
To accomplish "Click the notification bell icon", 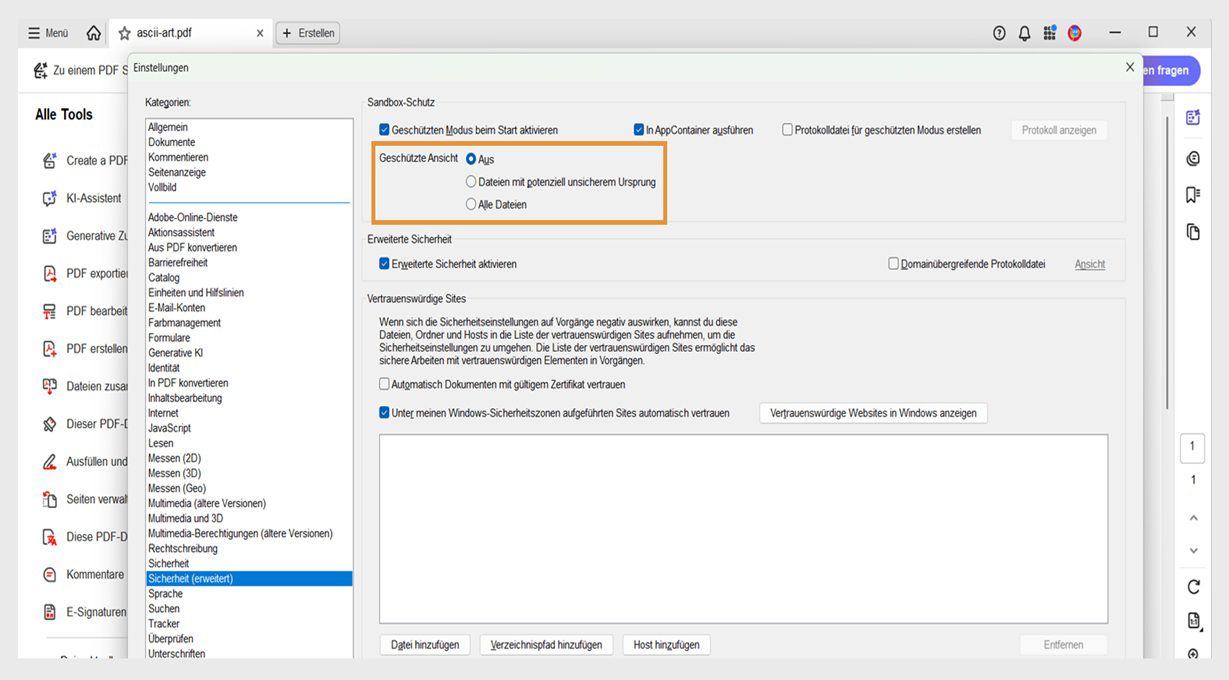I will pos(1024,32).
